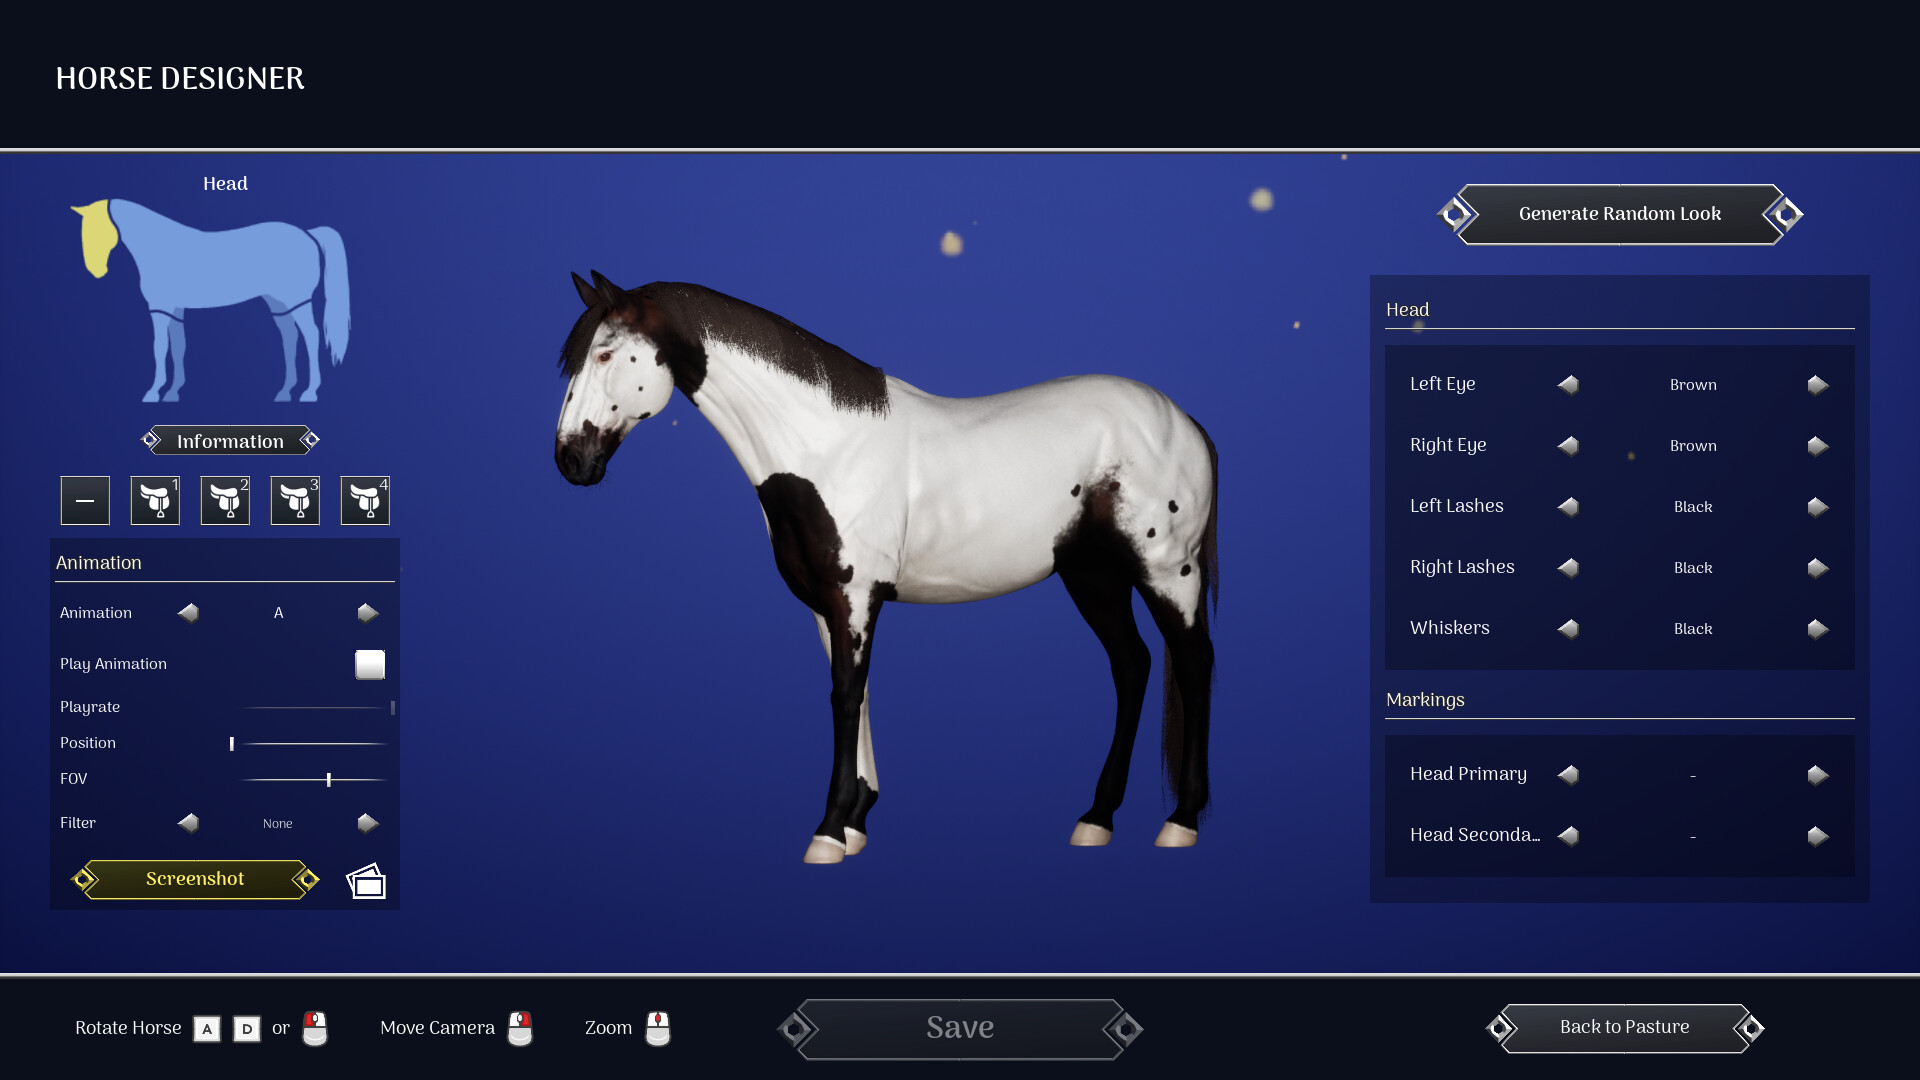Next Left Eye color arrow
Image resolution: width=1920 pixels, height=1080 pixels.
click(x=1817, y=385)
